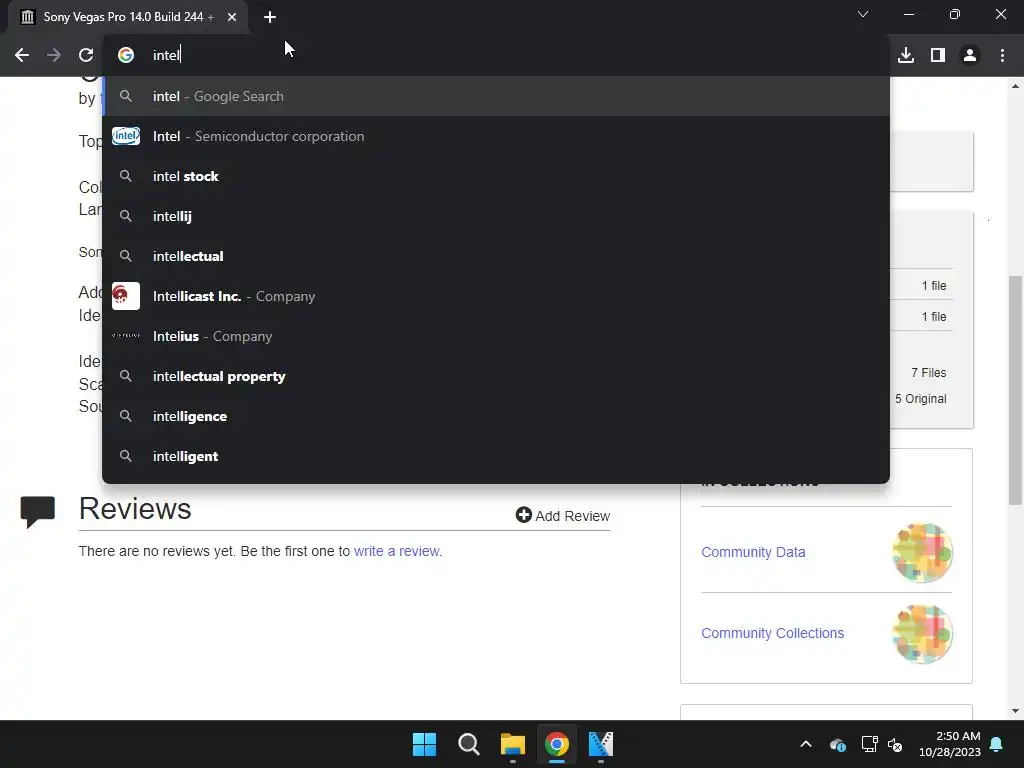
Task: Close the Sony Vegas Pro tab
Action: [232, 17]
